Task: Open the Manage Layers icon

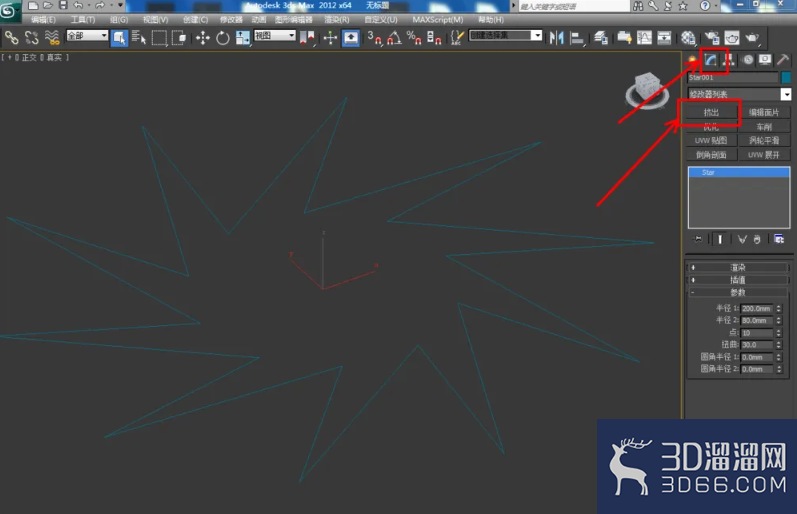Action: 601,38
